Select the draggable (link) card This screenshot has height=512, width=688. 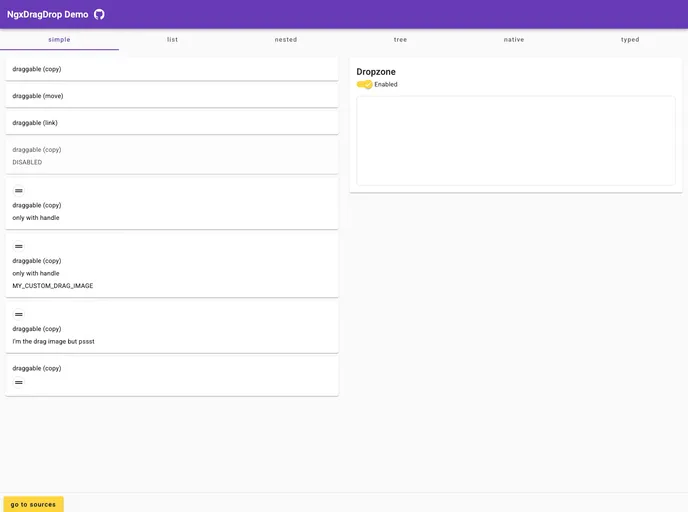[172, 123]
